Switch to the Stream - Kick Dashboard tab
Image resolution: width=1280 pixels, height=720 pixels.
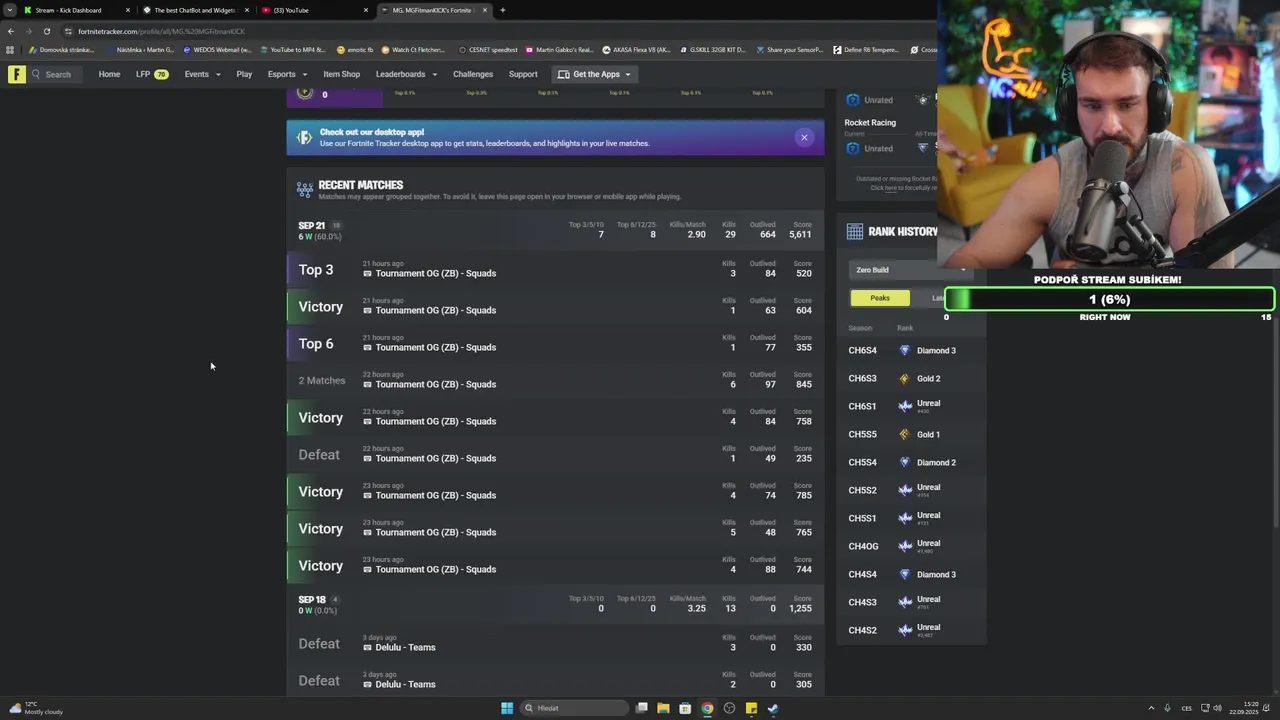(x=75, y=10)
